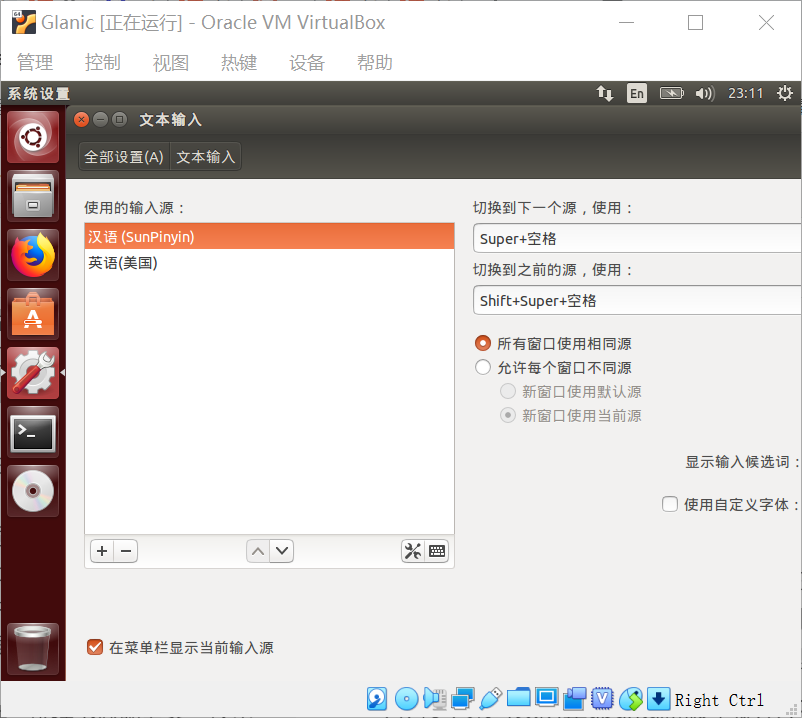The height and width of the screenshot is (718, 802).
Task: Open VirtualBox 控制 menu
Action: pos(103,62)
